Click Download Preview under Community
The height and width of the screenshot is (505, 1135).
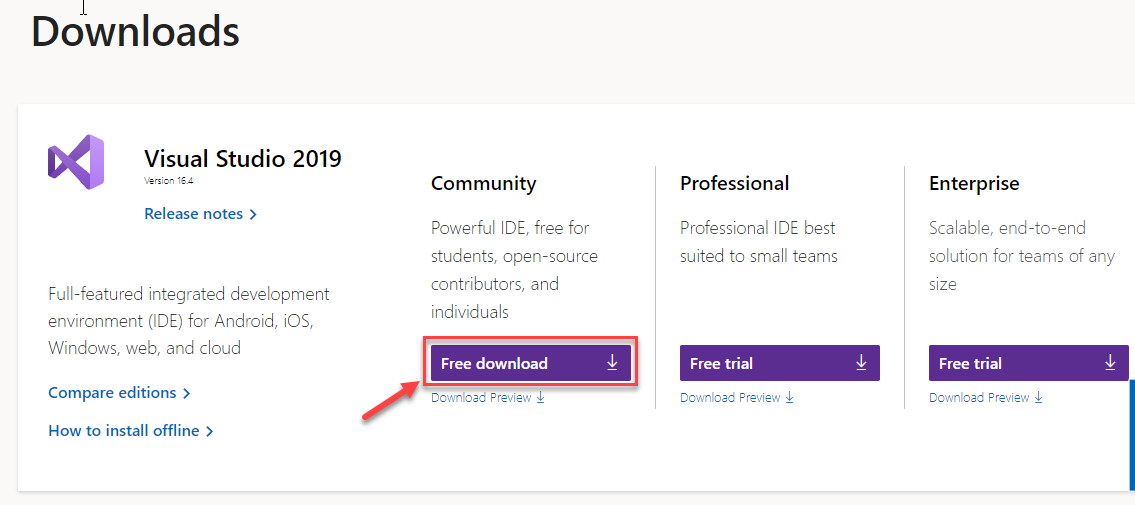[488, 398]
